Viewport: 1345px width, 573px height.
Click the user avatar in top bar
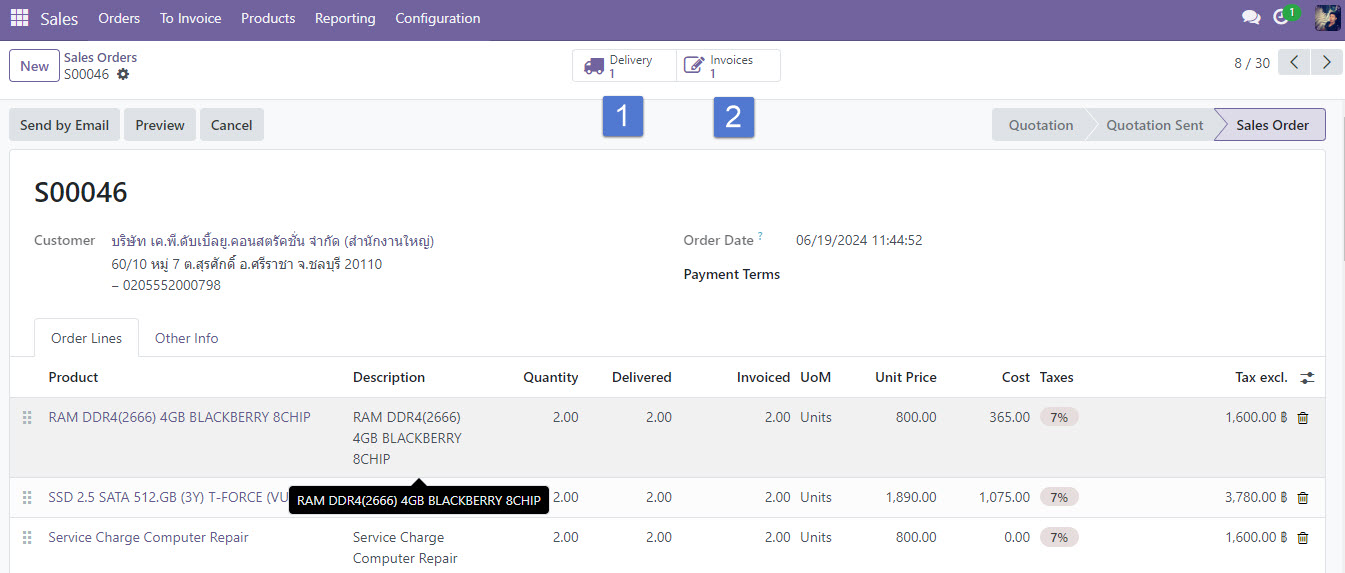click(x=1327, y=18)
